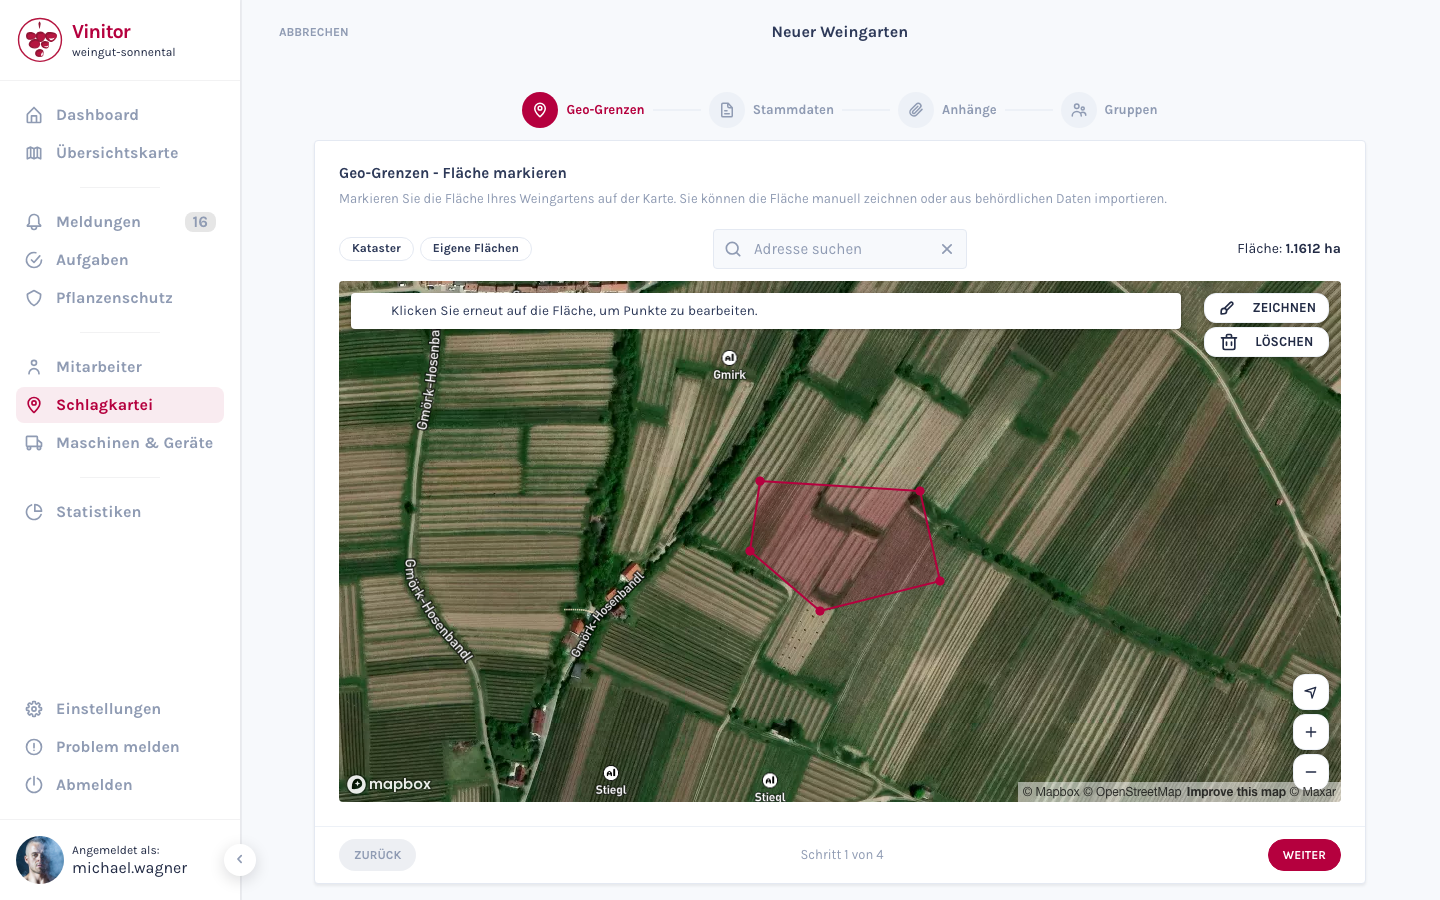Select Schlagkartei in the sidebar
Image resolution: width=1440 pixels, height=900 pixels.
pos(120,405)
